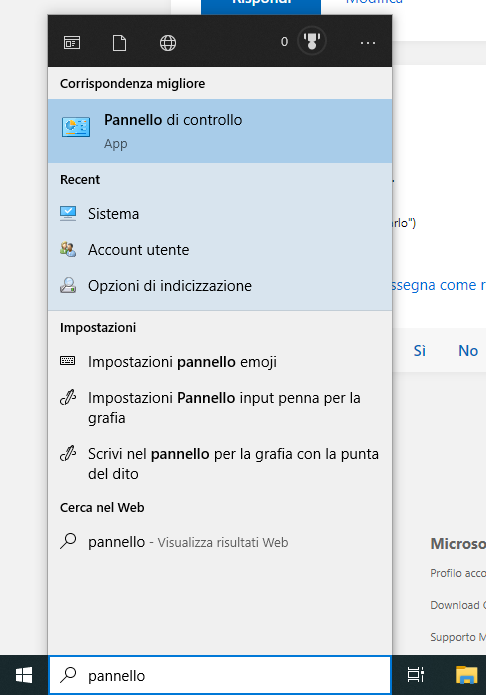Screen dimensions: 486x695
Task: Click the Account utente users icon
Action: pos(68,250)
